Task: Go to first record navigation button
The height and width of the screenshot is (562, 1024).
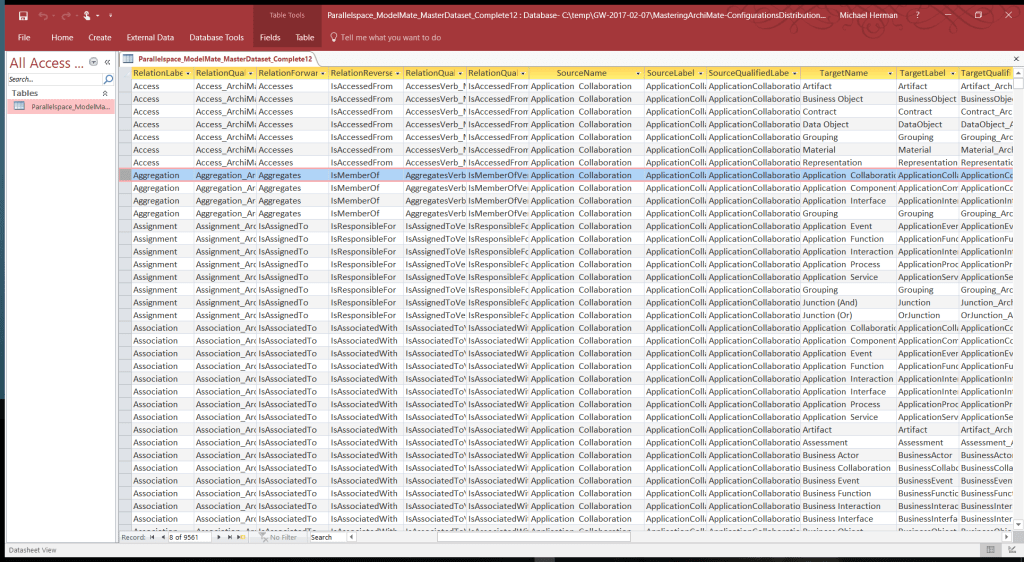Action: coord(153,537)
